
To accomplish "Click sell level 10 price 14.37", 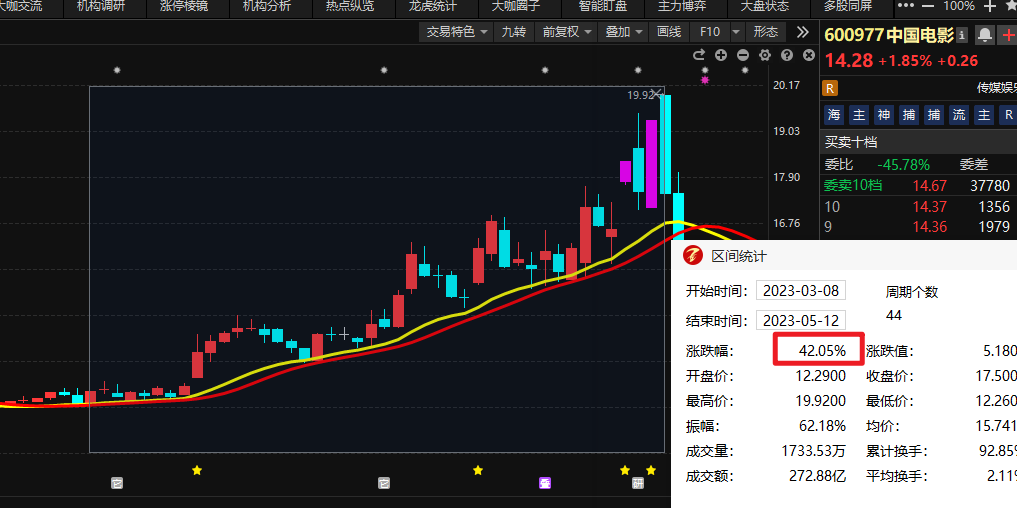I will pyautogui.click(x=929, y=206).
